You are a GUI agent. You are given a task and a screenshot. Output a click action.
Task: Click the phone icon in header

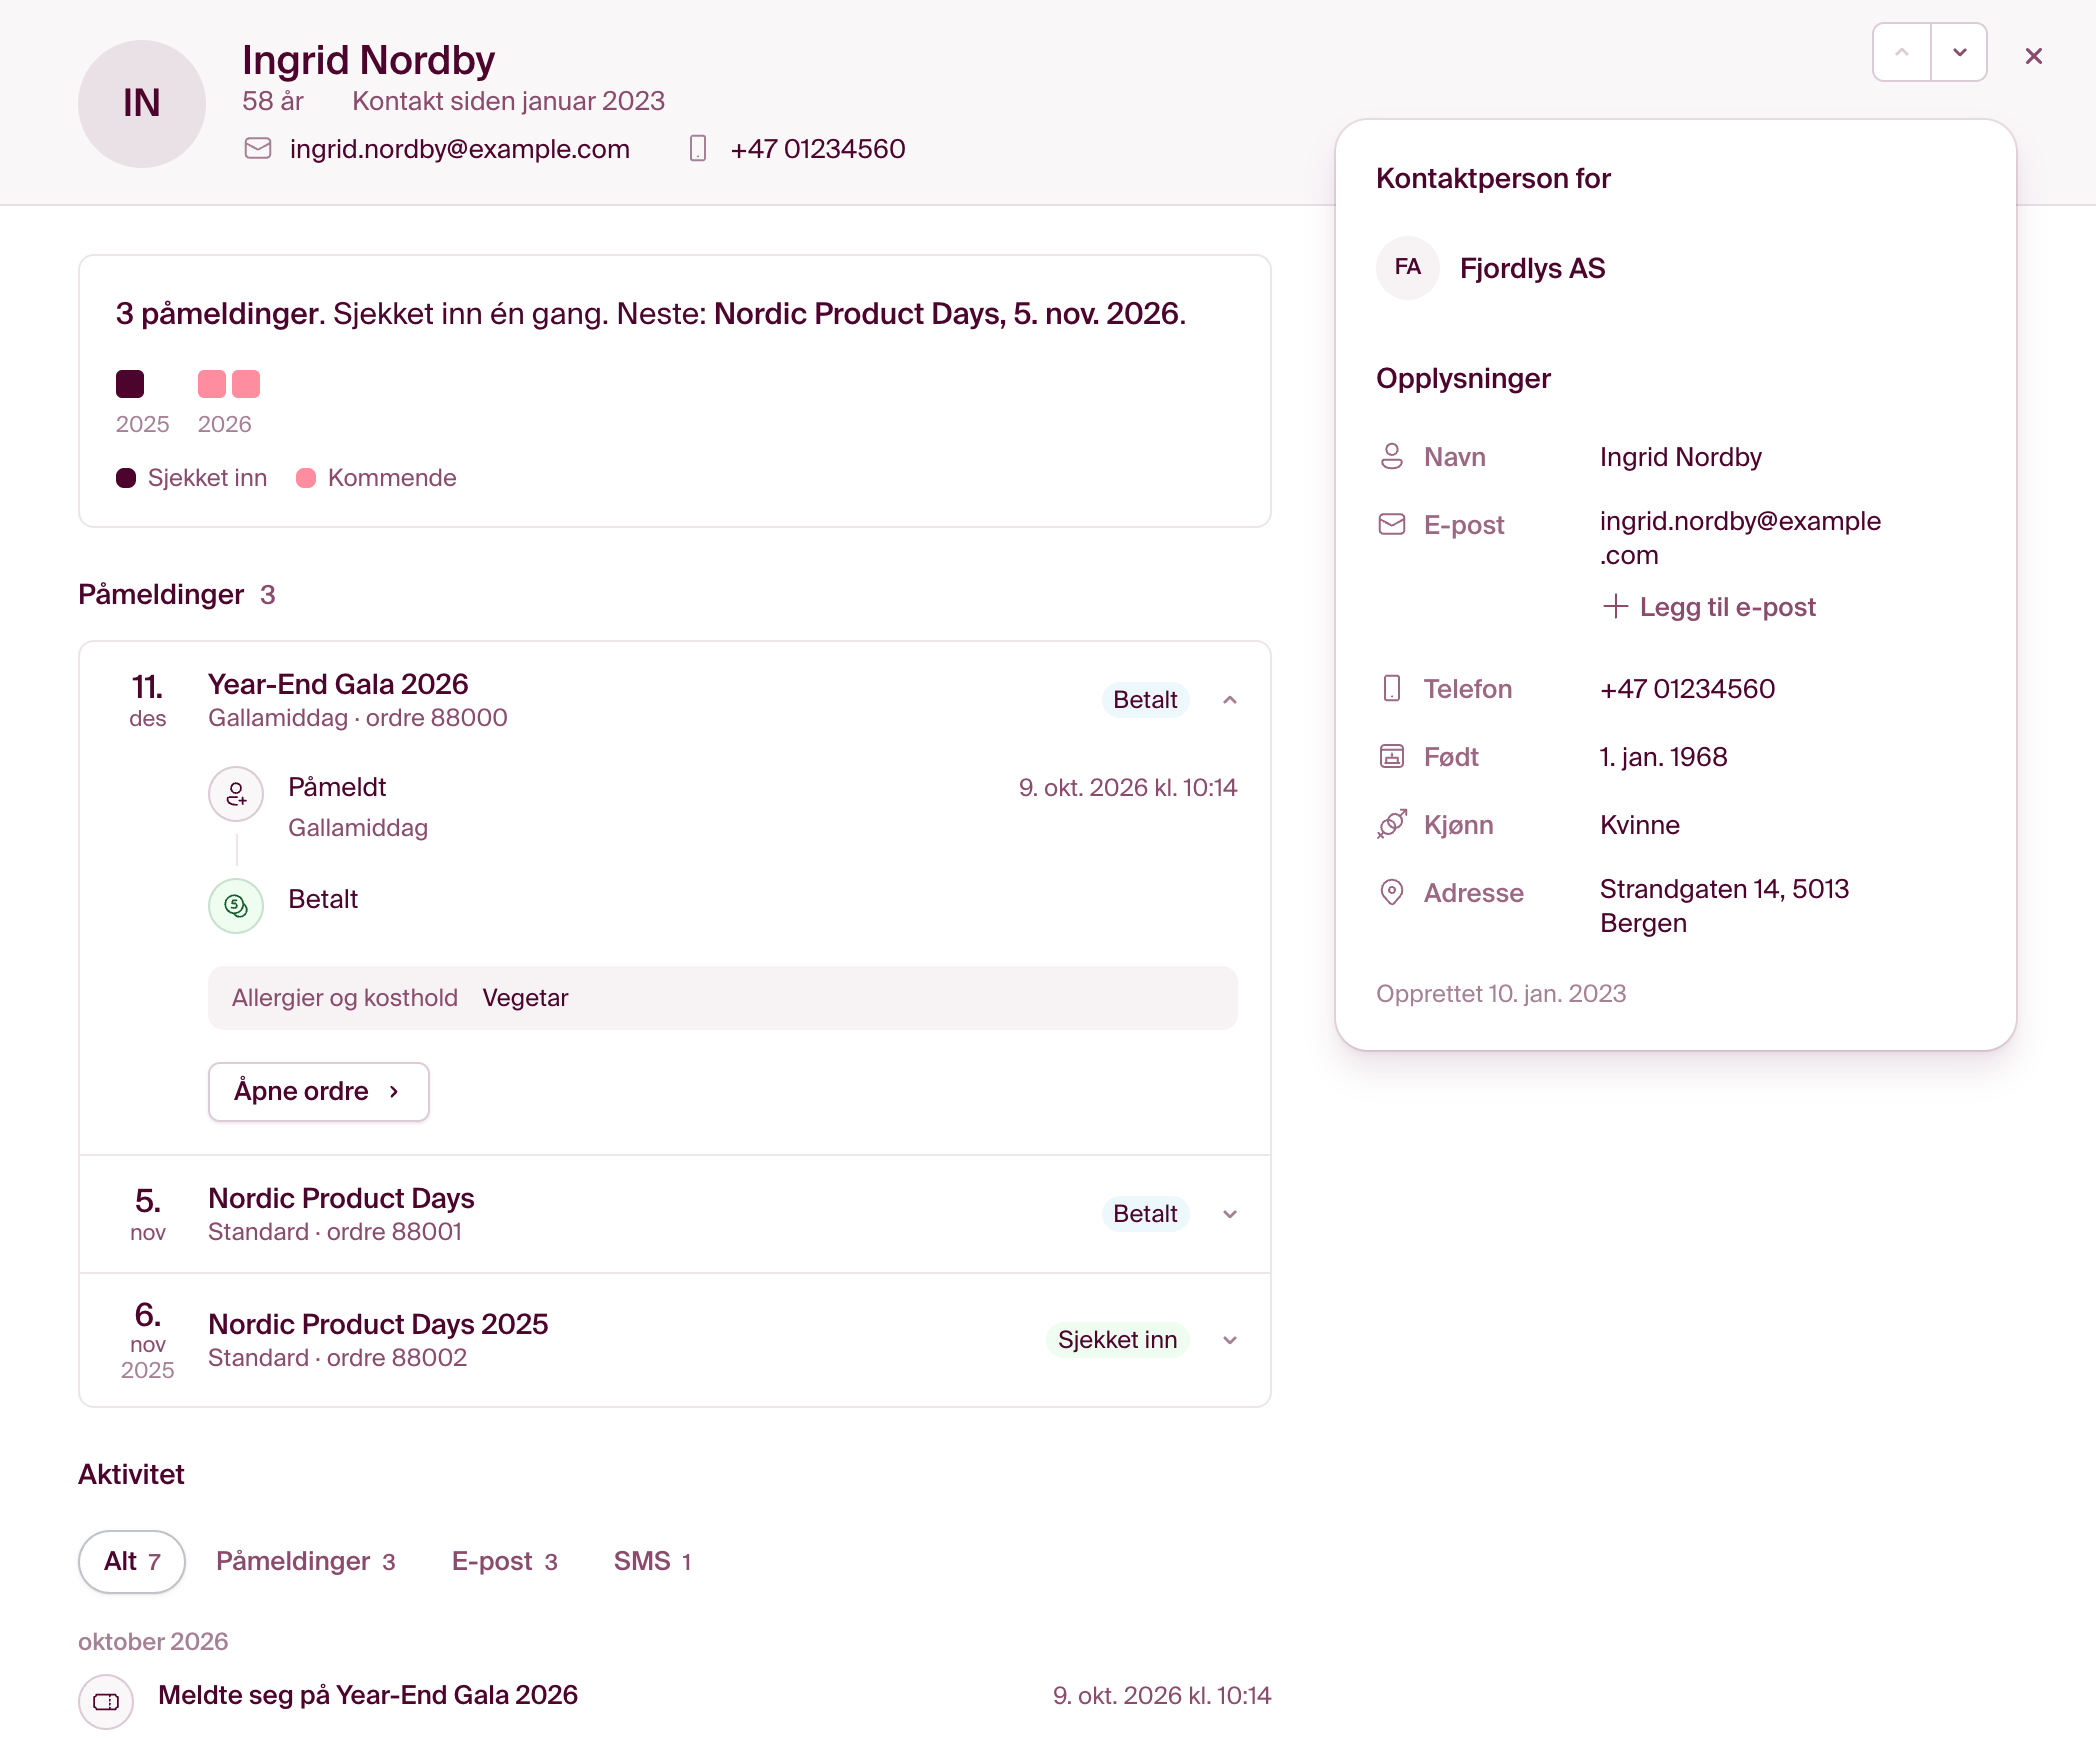pyautogui.click(x=698, y=149)
